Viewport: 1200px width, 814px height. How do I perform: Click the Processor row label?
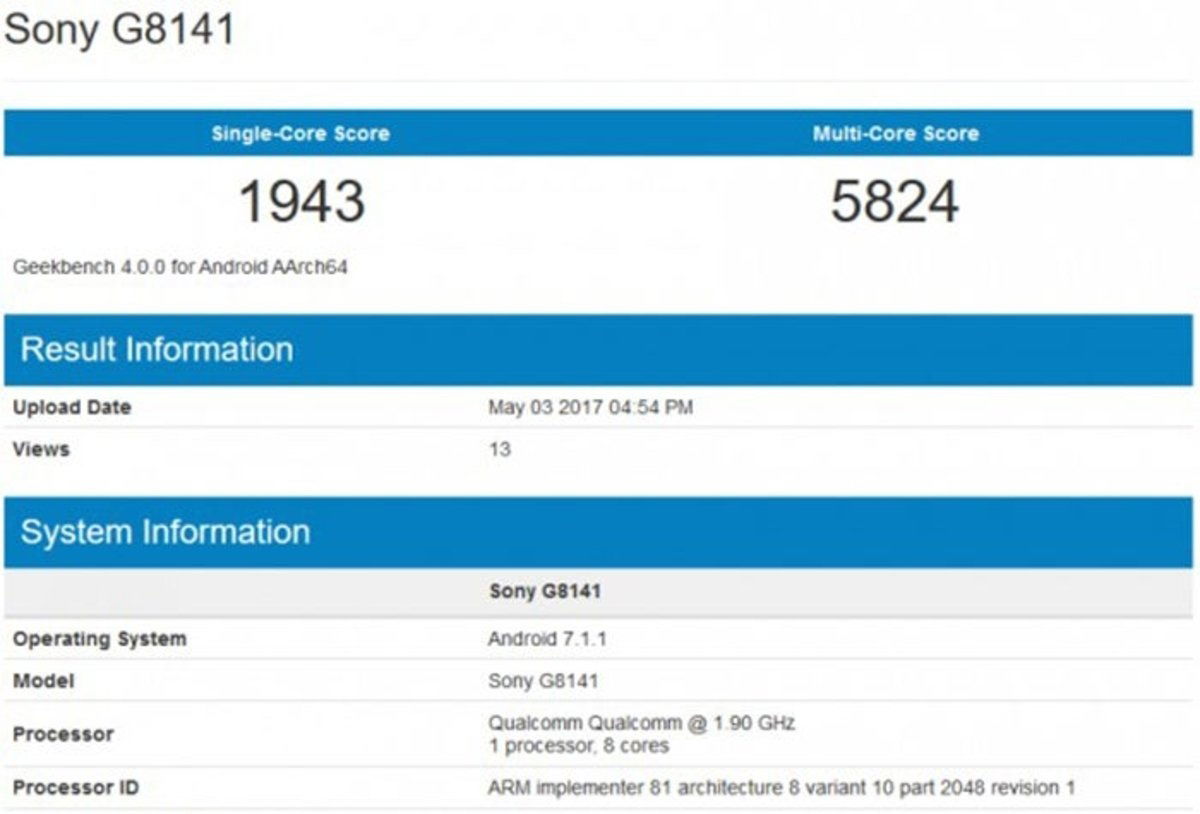pos(63,734)
